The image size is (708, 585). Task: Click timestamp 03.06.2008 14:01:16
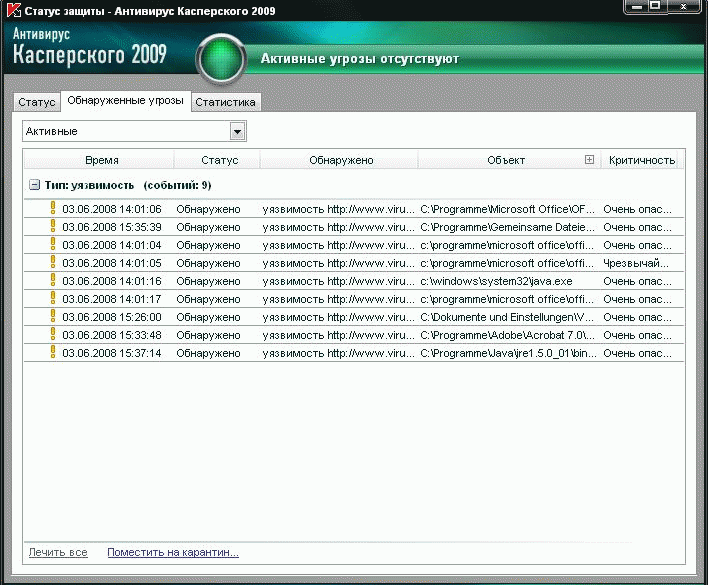coord(112,281)
